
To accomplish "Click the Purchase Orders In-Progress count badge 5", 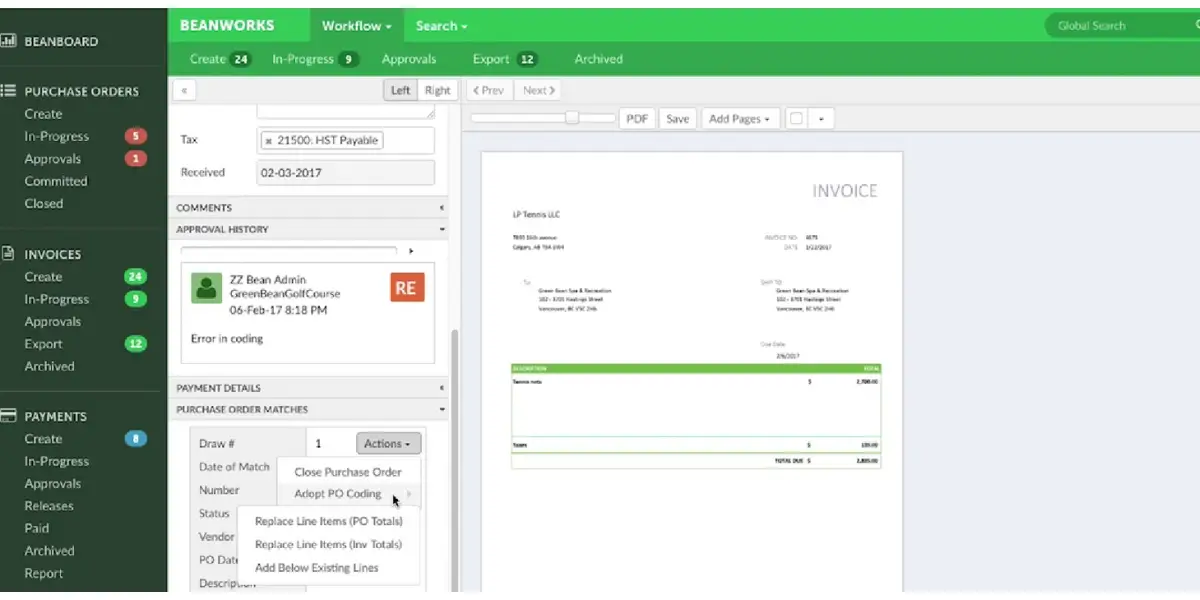I will (x=135, y=136).
